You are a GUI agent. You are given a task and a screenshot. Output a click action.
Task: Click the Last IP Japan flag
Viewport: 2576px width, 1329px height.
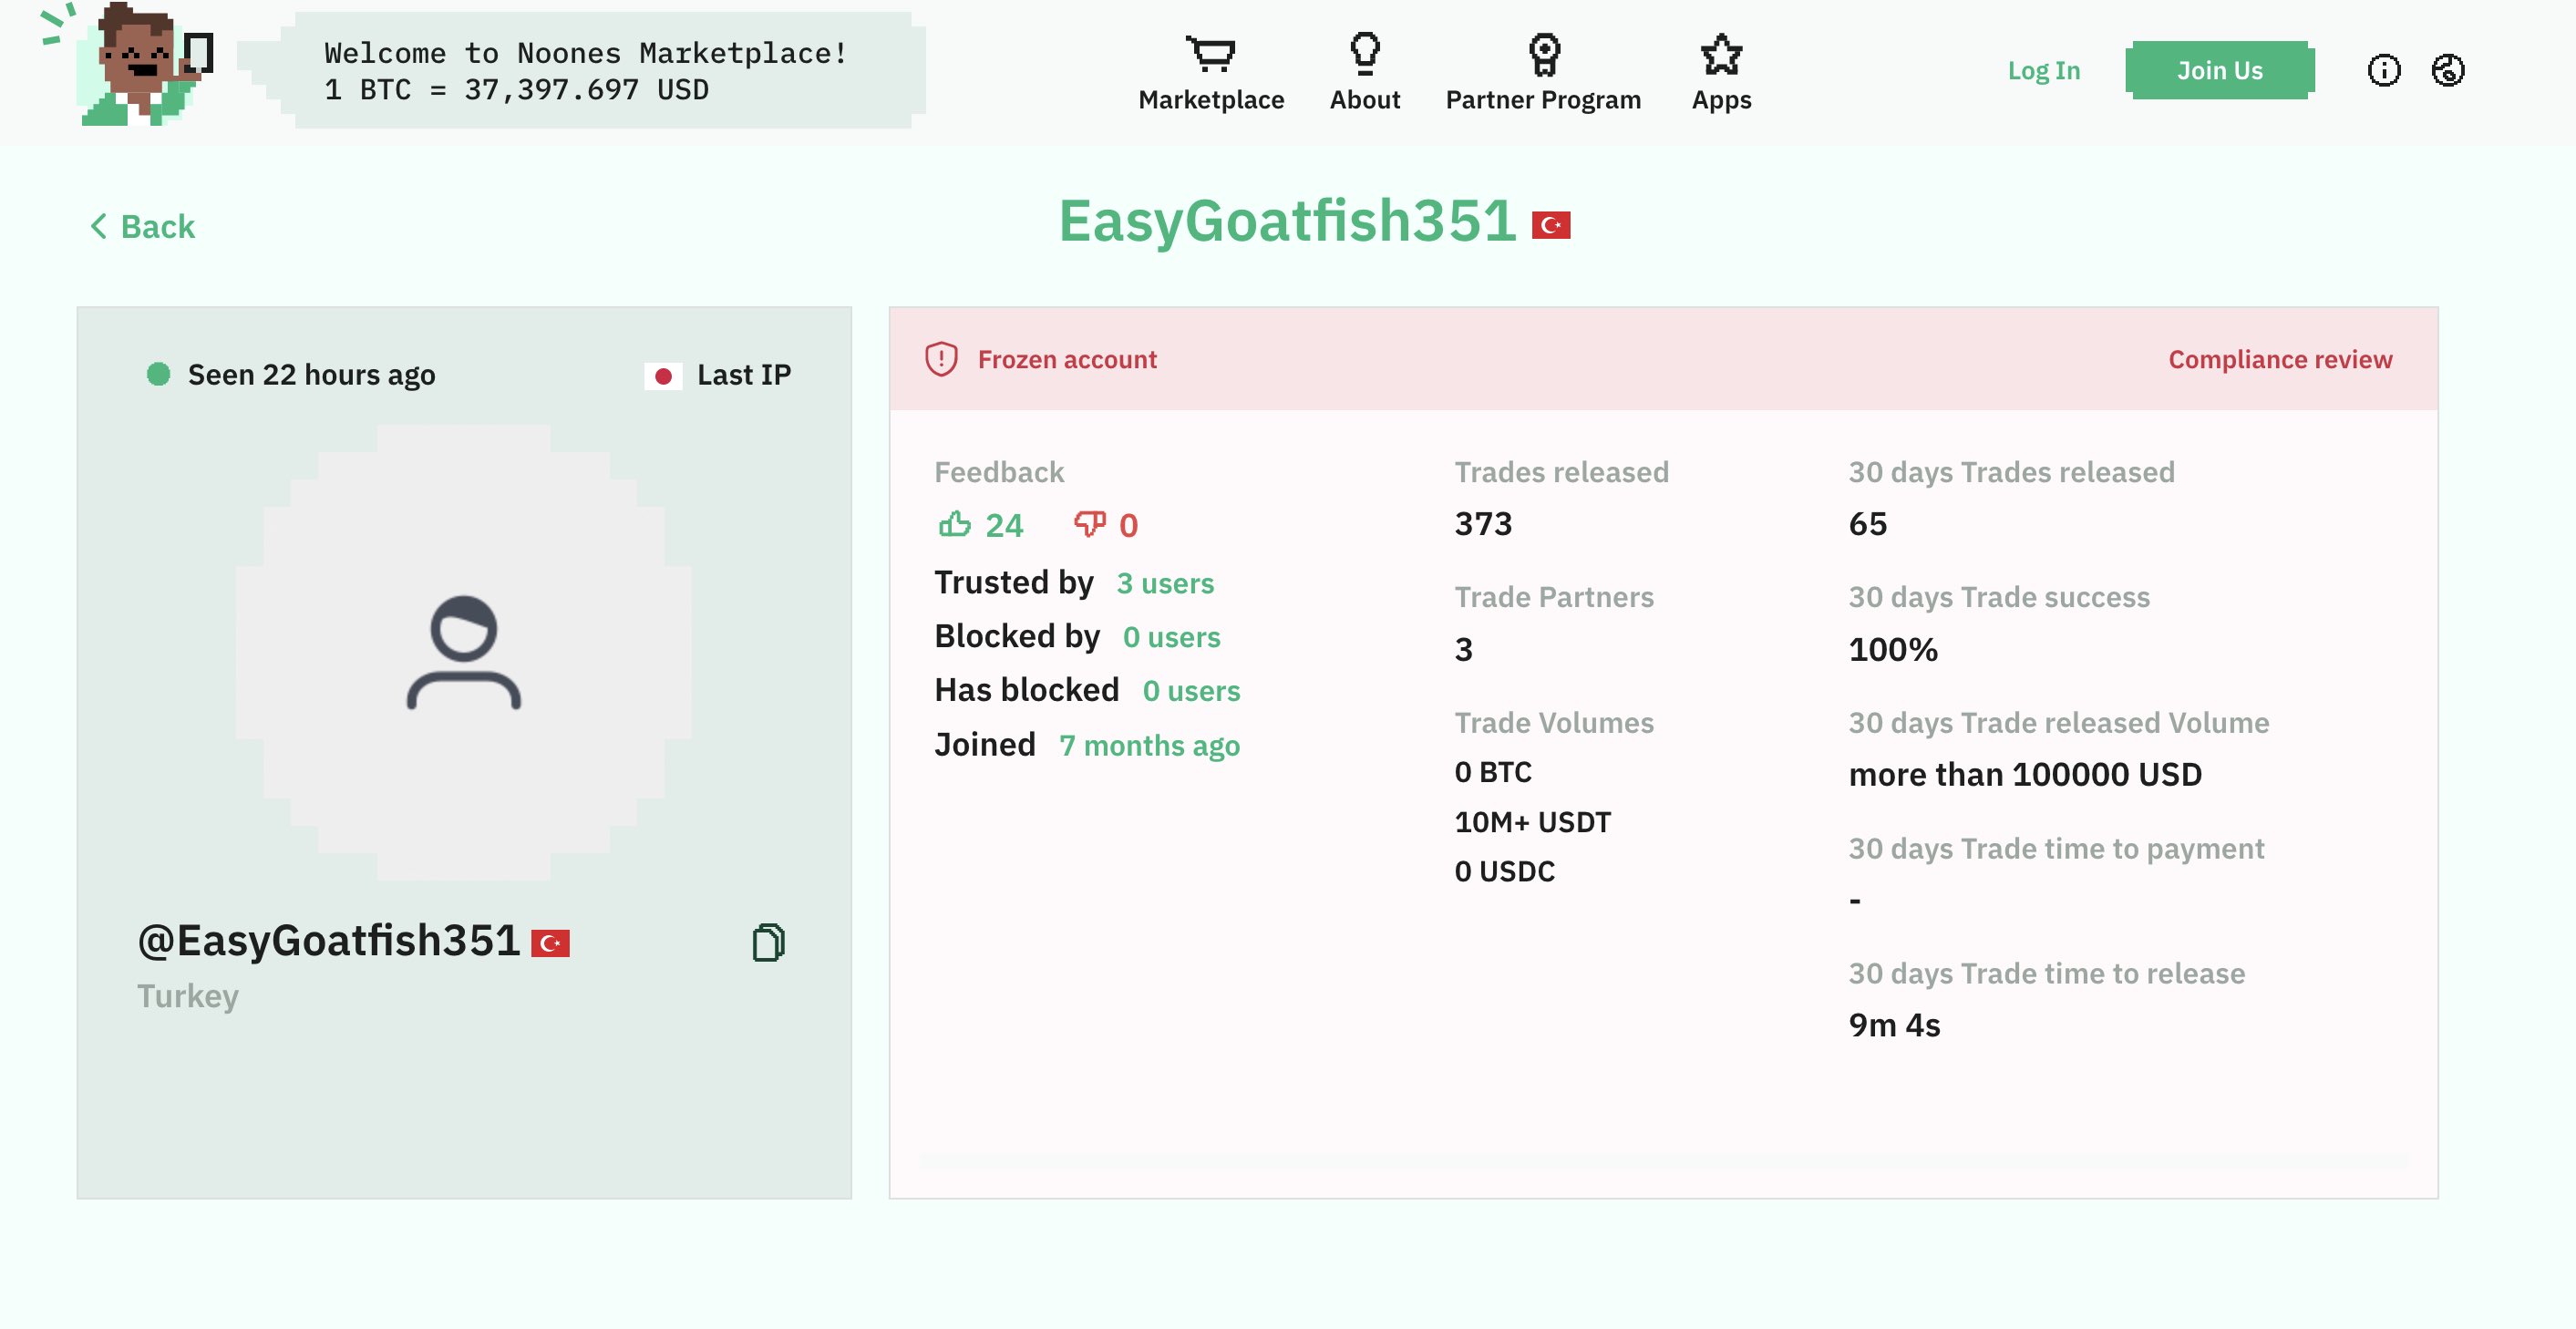click(x=663, y=376)
